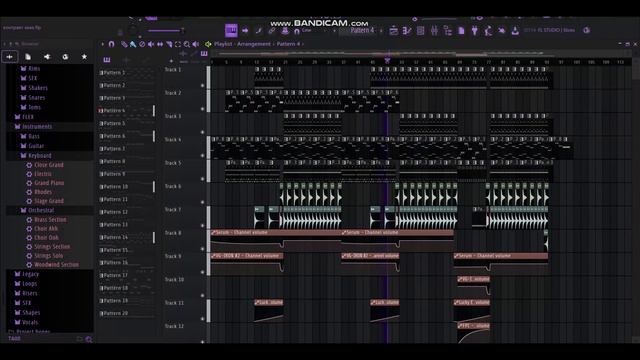Click Pattern 4 in the Playlist breadcrumb
Screen dimensions: 640x360
click(288, 44)
